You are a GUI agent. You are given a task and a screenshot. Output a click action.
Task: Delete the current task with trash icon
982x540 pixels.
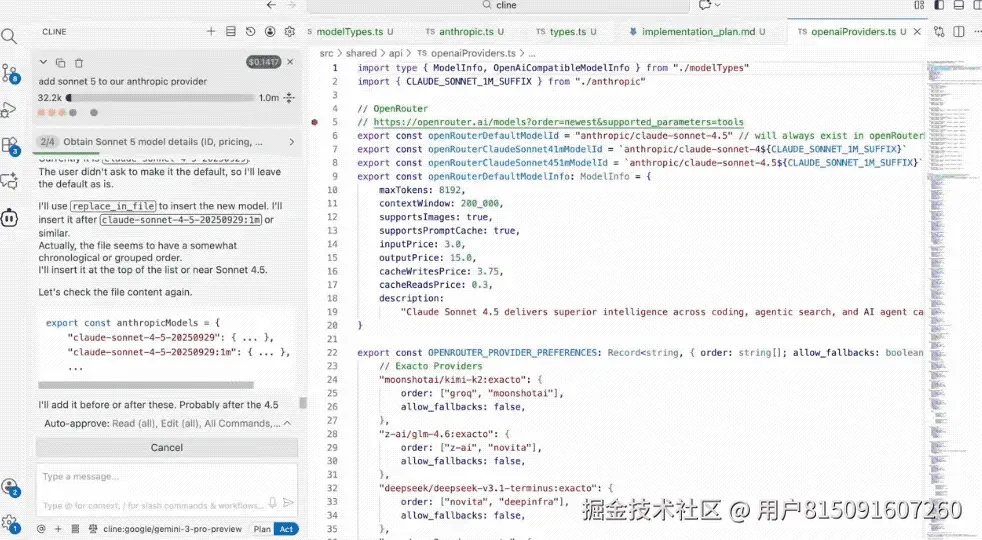79,63
